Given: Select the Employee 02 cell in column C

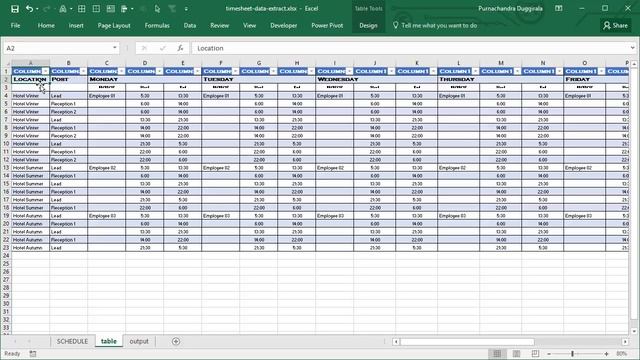Looking at the screenshot, I should (107, 168).
